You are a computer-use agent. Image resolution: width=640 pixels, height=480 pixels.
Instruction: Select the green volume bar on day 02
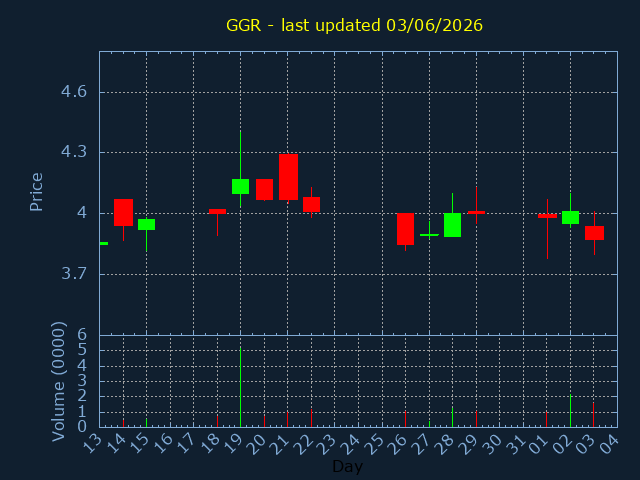570,411
